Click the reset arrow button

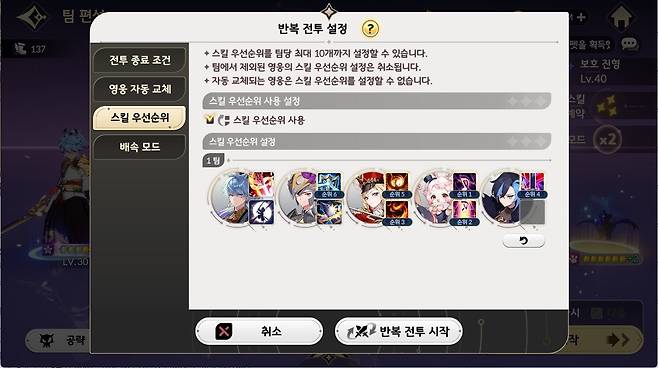click(x=523, y=241)
